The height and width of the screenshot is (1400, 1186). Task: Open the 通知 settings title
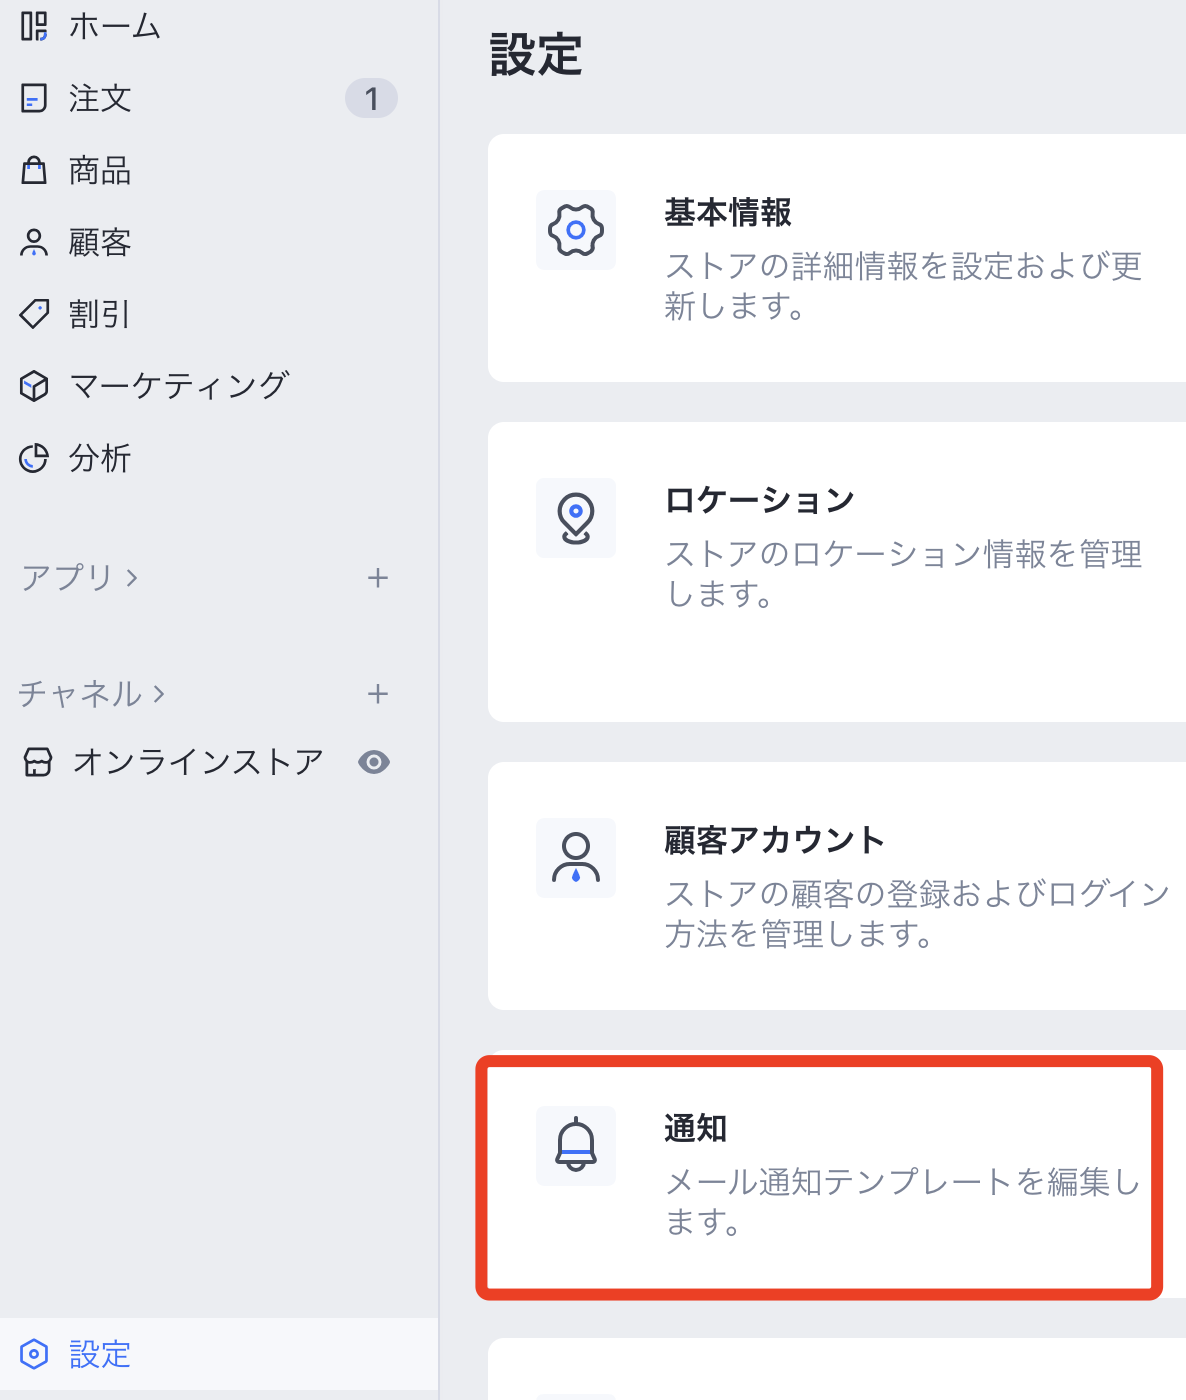(696, 1128)
